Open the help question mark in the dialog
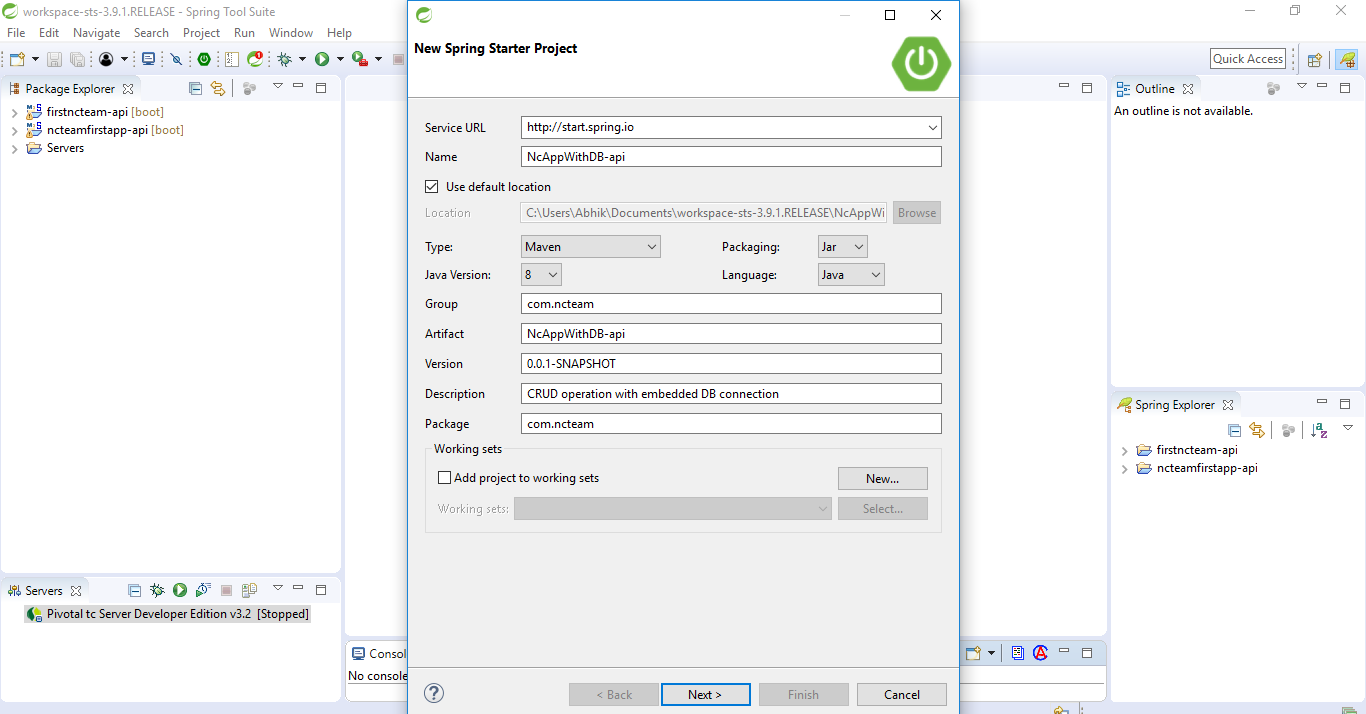The image size is (1366, 714). click(433, 692)
